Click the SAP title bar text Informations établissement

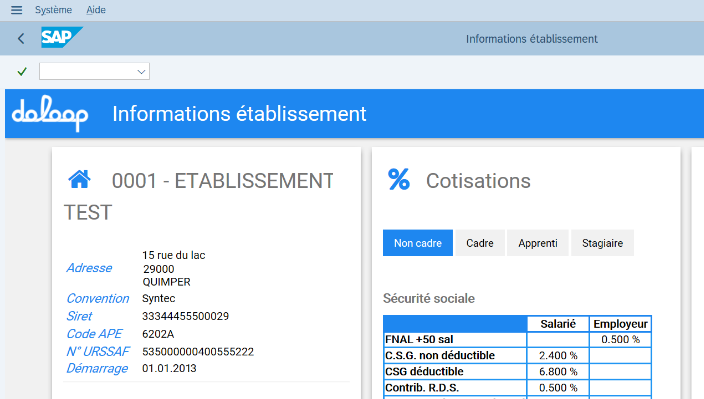532,39
